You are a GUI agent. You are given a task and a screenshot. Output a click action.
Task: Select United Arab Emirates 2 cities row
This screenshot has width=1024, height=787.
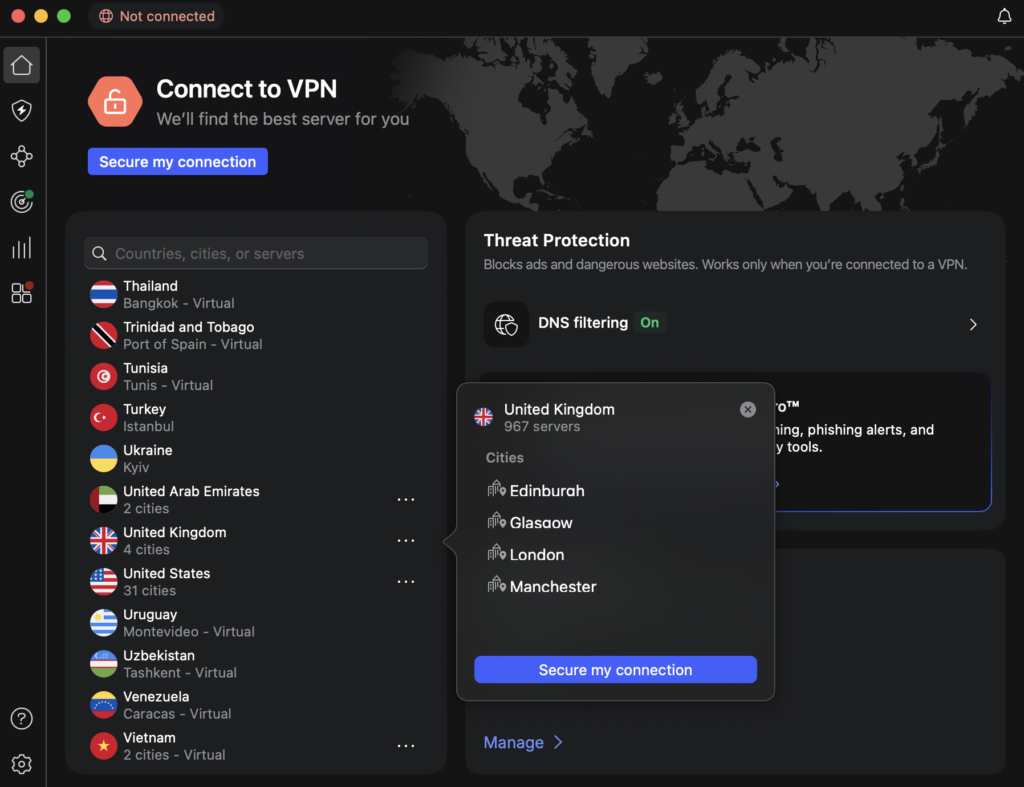click(x=256, y=500)
